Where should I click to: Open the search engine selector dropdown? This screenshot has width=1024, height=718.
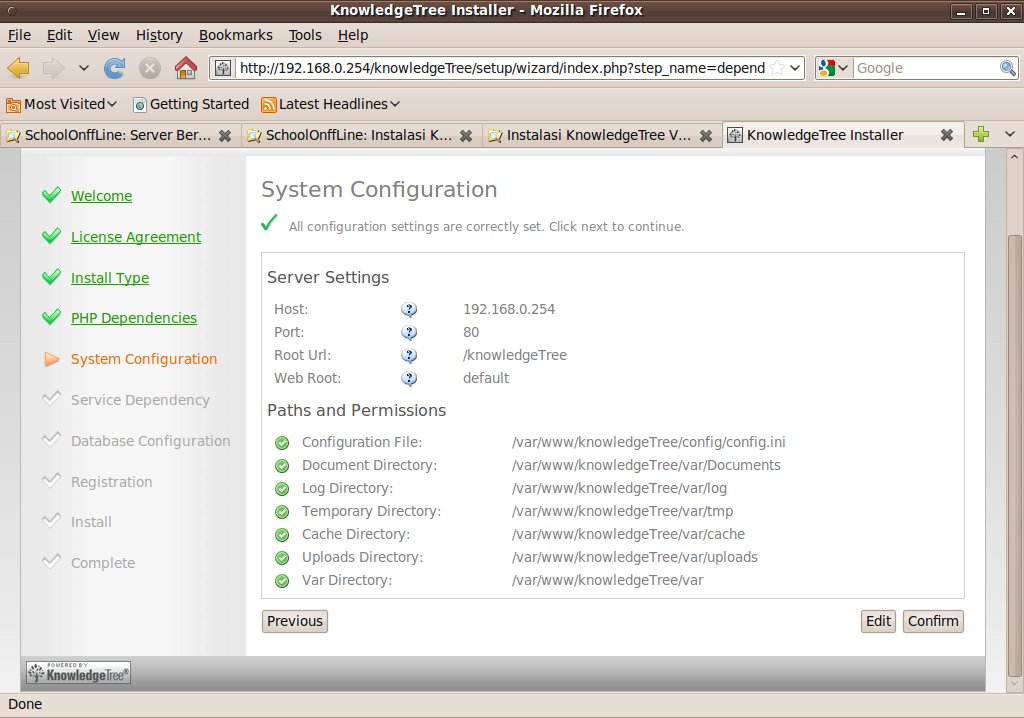click(833, 68)
